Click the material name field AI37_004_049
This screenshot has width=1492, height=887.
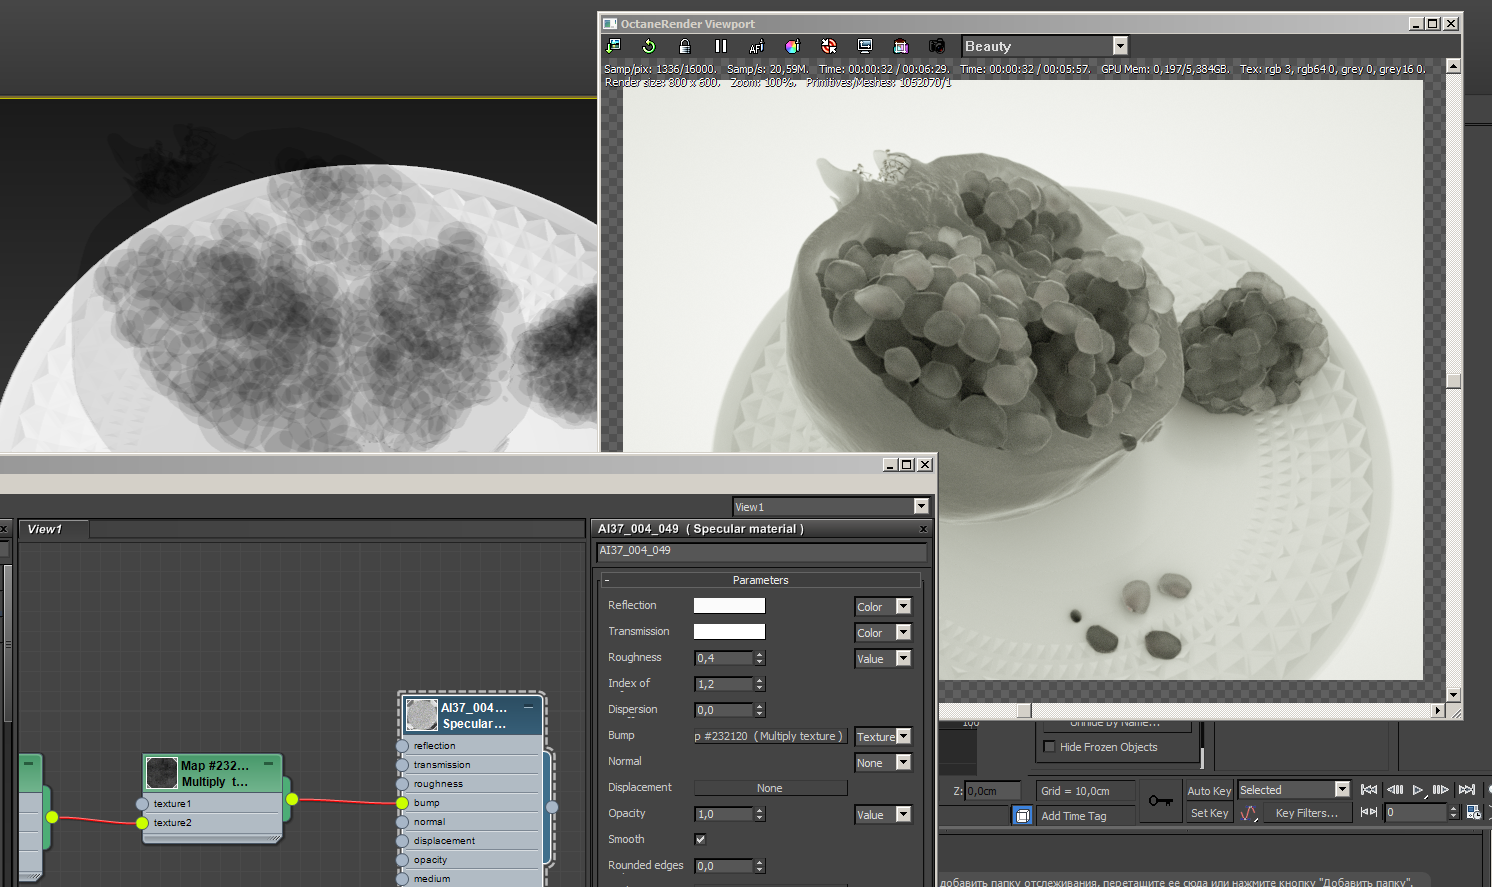pos(760,551)
